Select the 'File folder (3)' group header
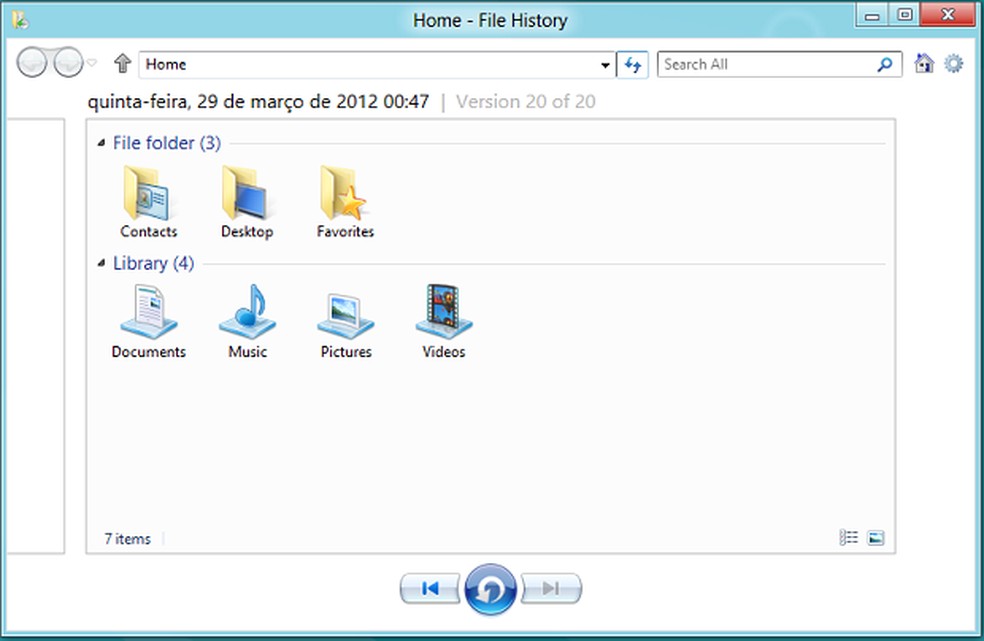This screenshot has height=641, width=984. [x=167, y=143]
